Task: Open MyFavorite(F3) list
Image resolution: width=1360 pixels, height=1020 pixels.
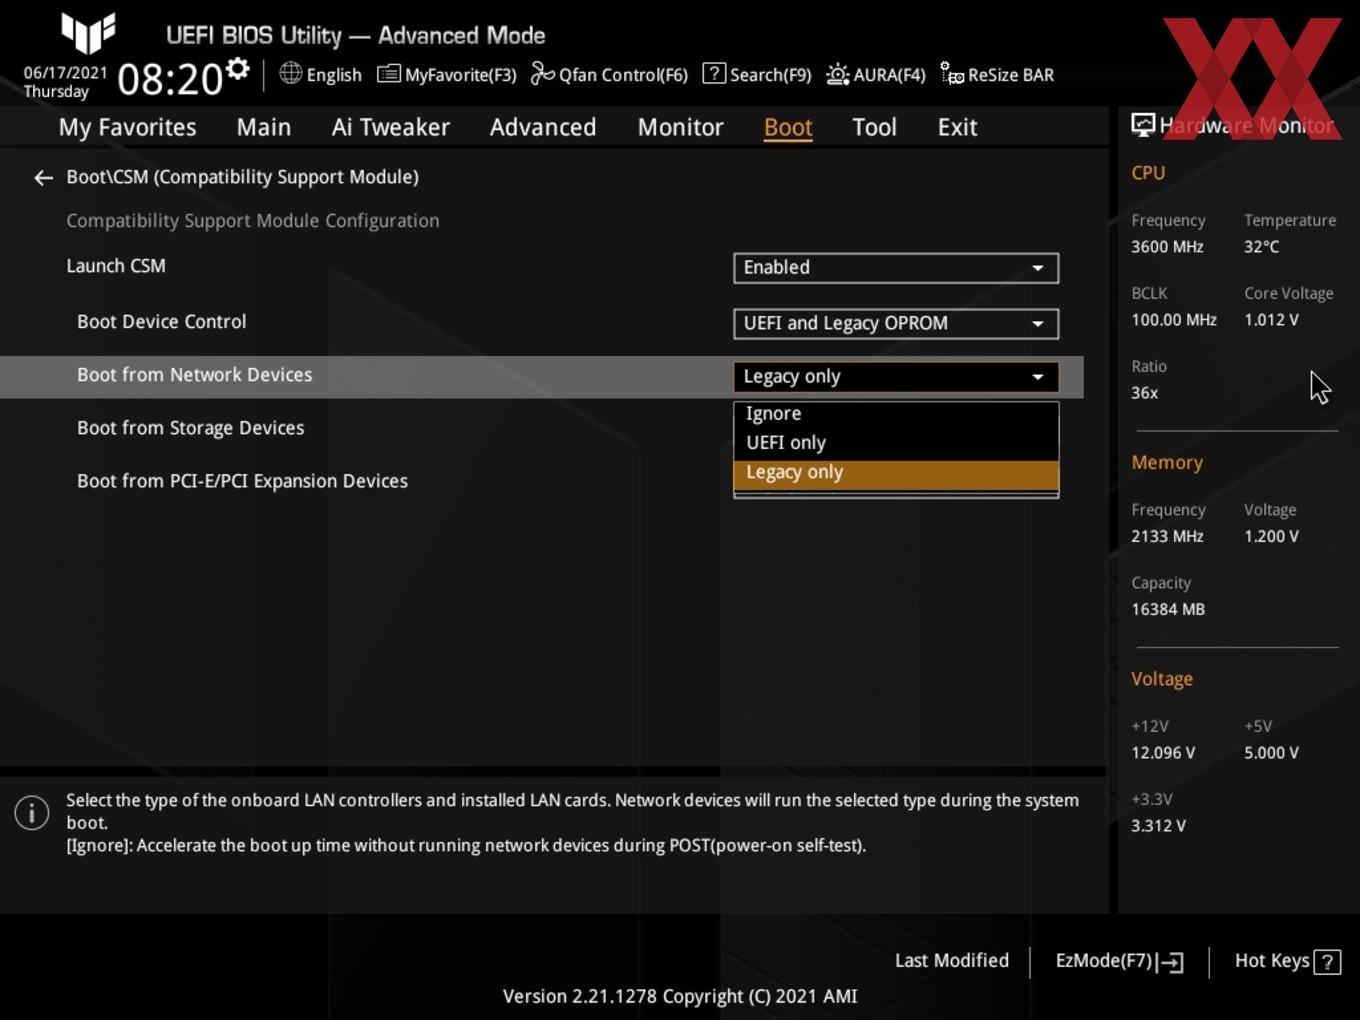Action: click(x=447, y=74)
